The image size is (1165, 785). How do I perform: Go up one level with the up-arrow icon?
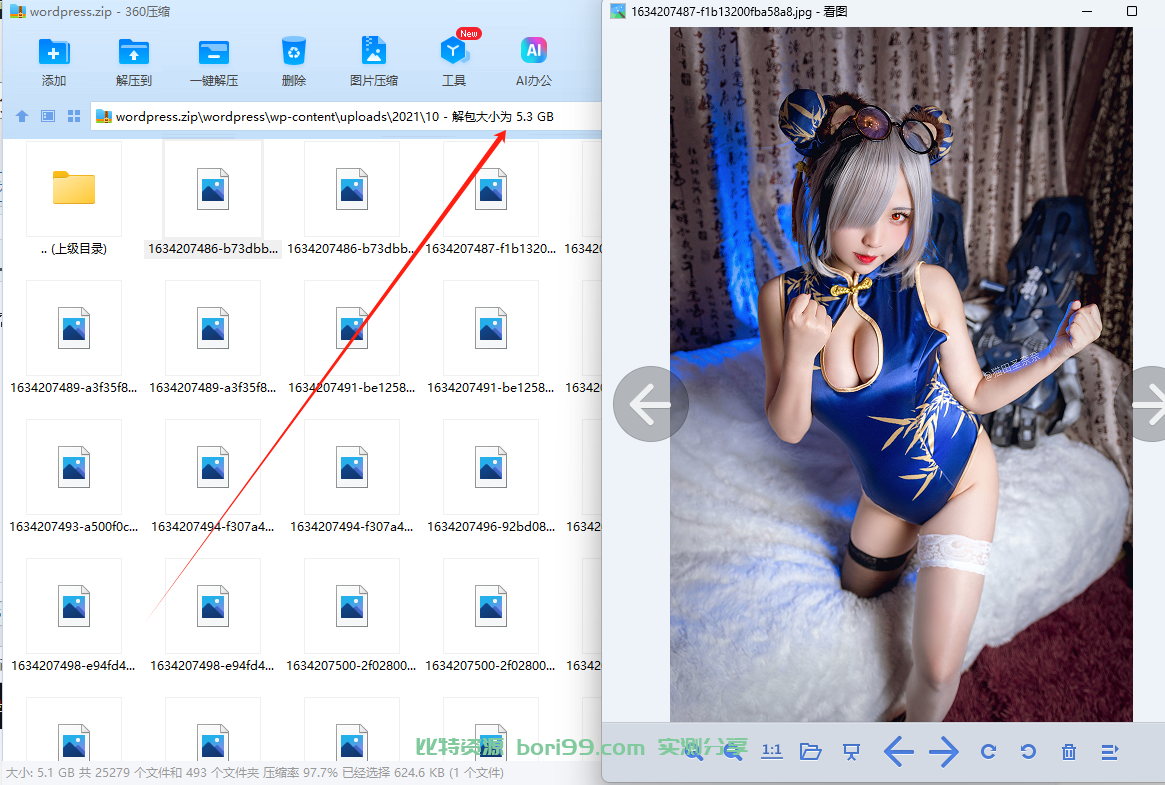pyautogui.click(x=22, y=117)
